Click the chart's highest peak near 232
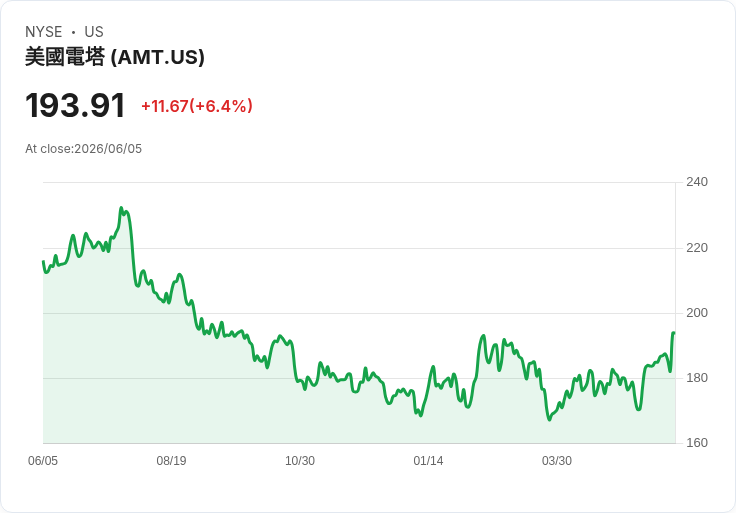This screenshot has height=513, width=736. 121,207
